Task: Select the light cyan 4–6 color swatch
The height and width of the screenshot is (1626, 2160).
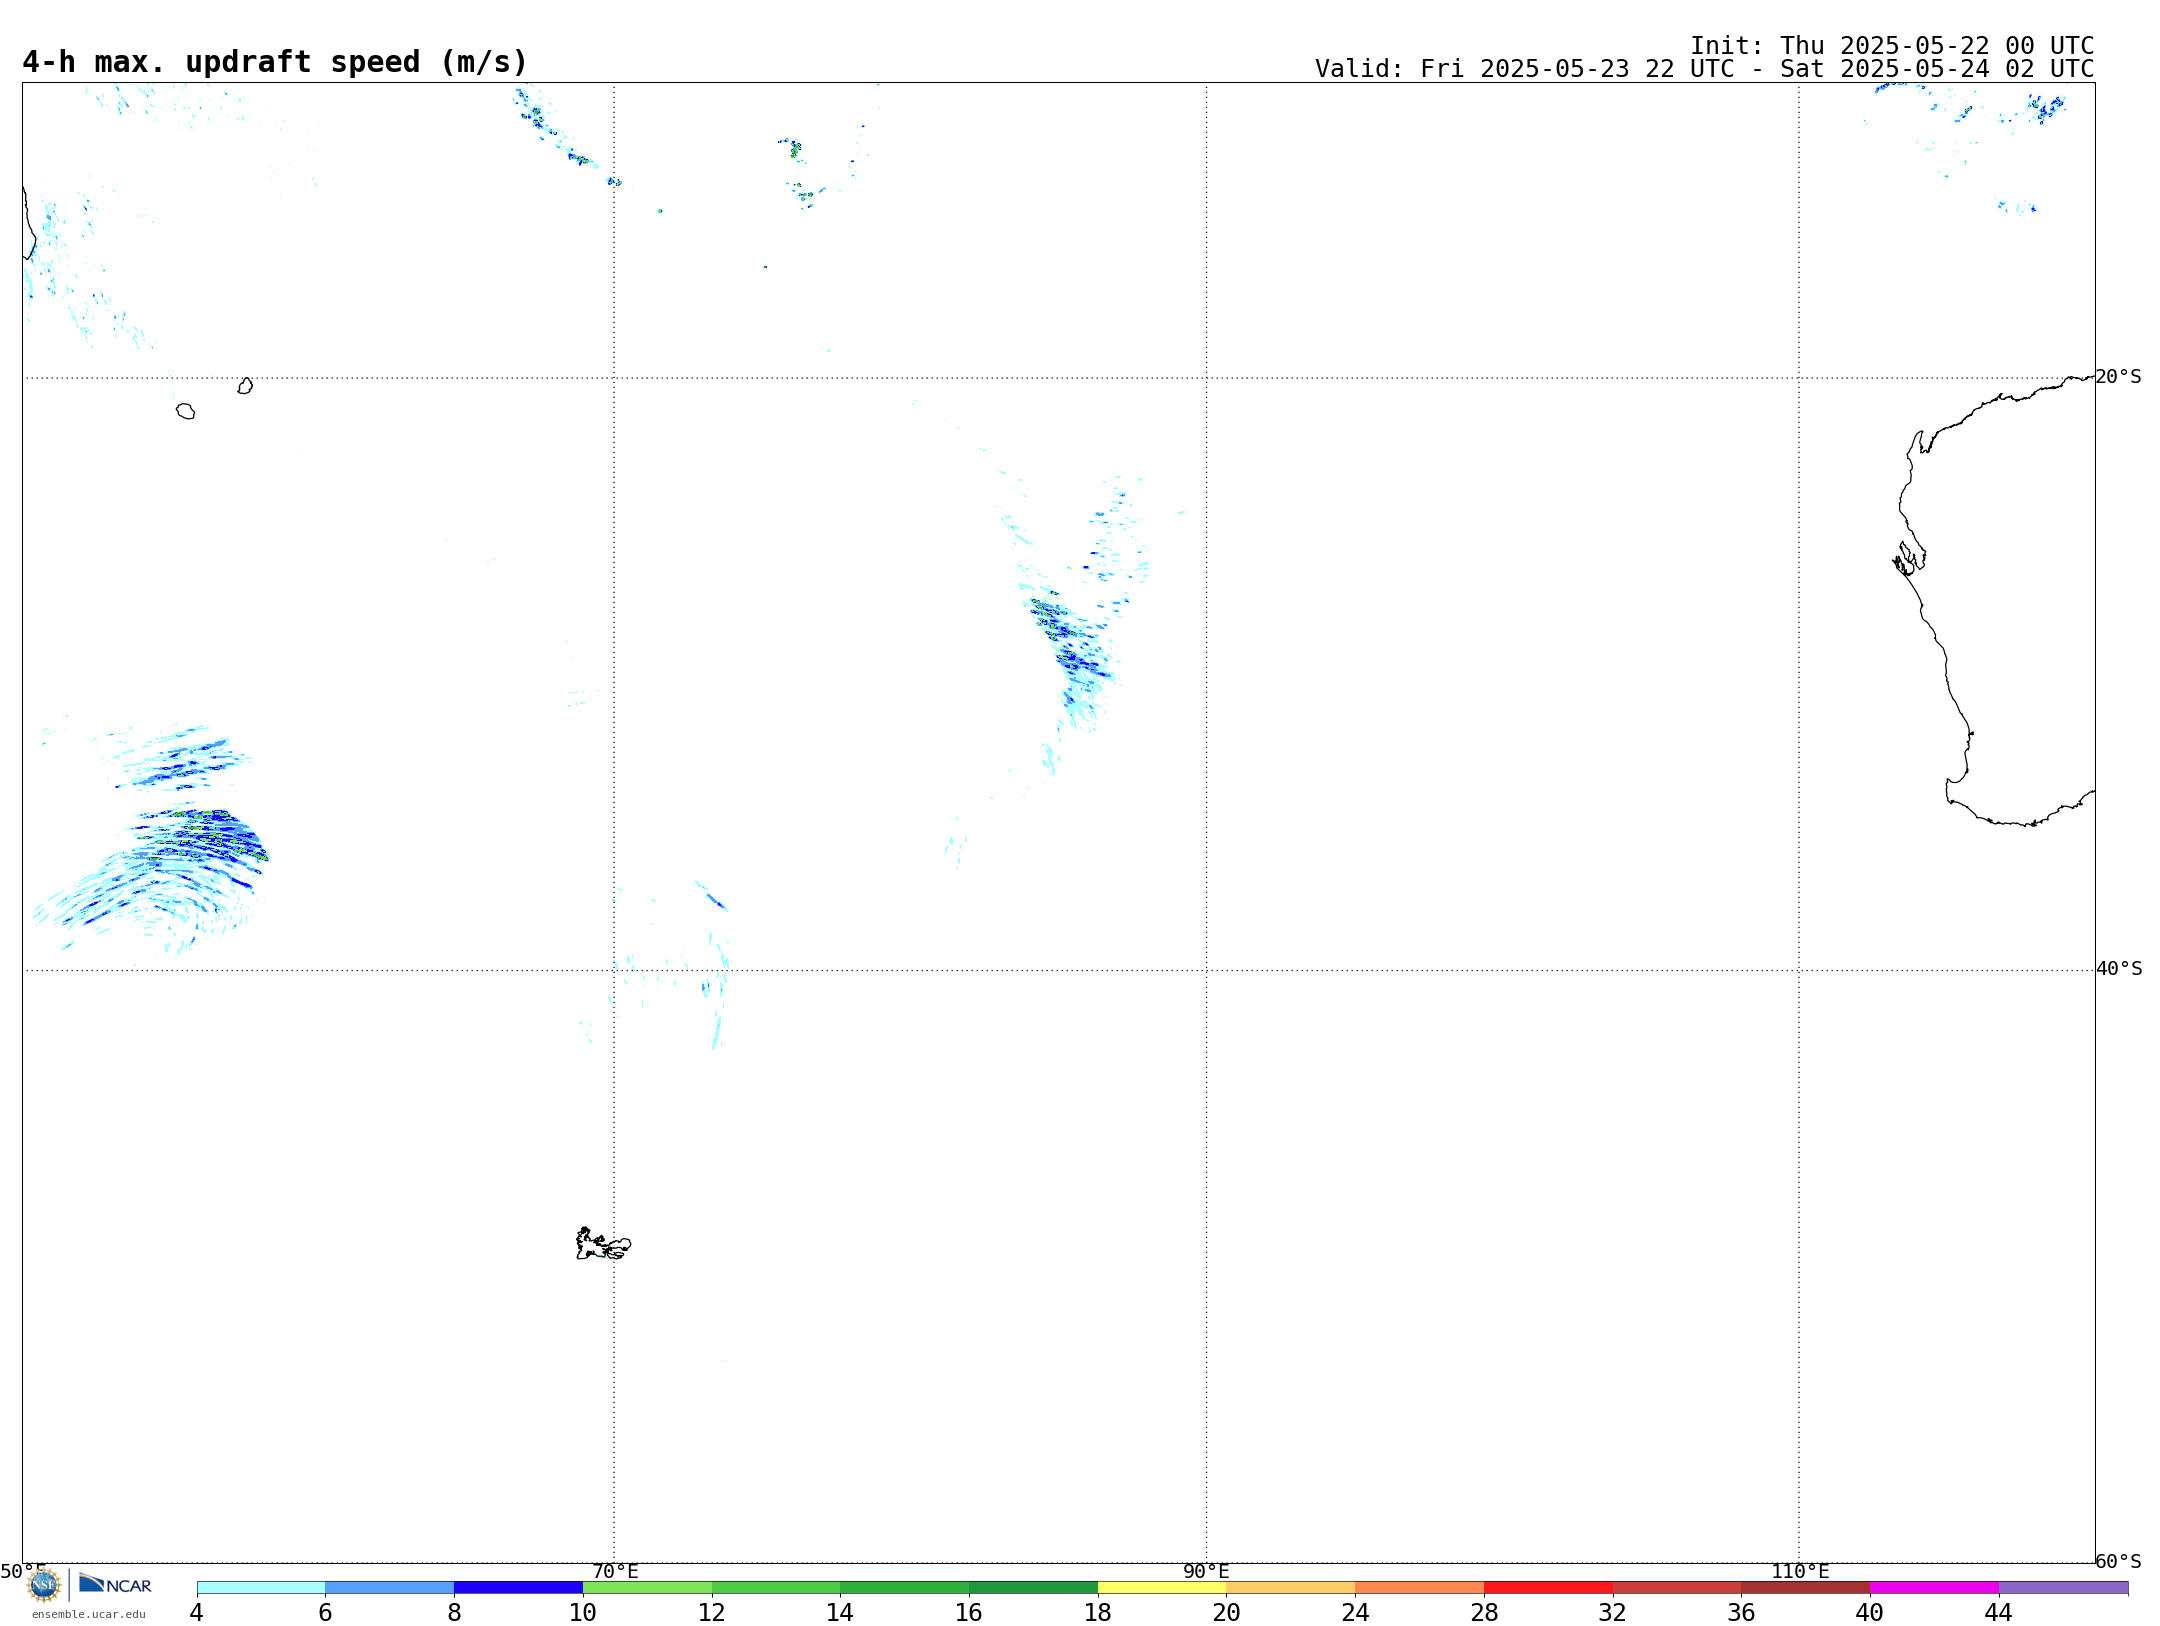Action: pos(261,1588)
